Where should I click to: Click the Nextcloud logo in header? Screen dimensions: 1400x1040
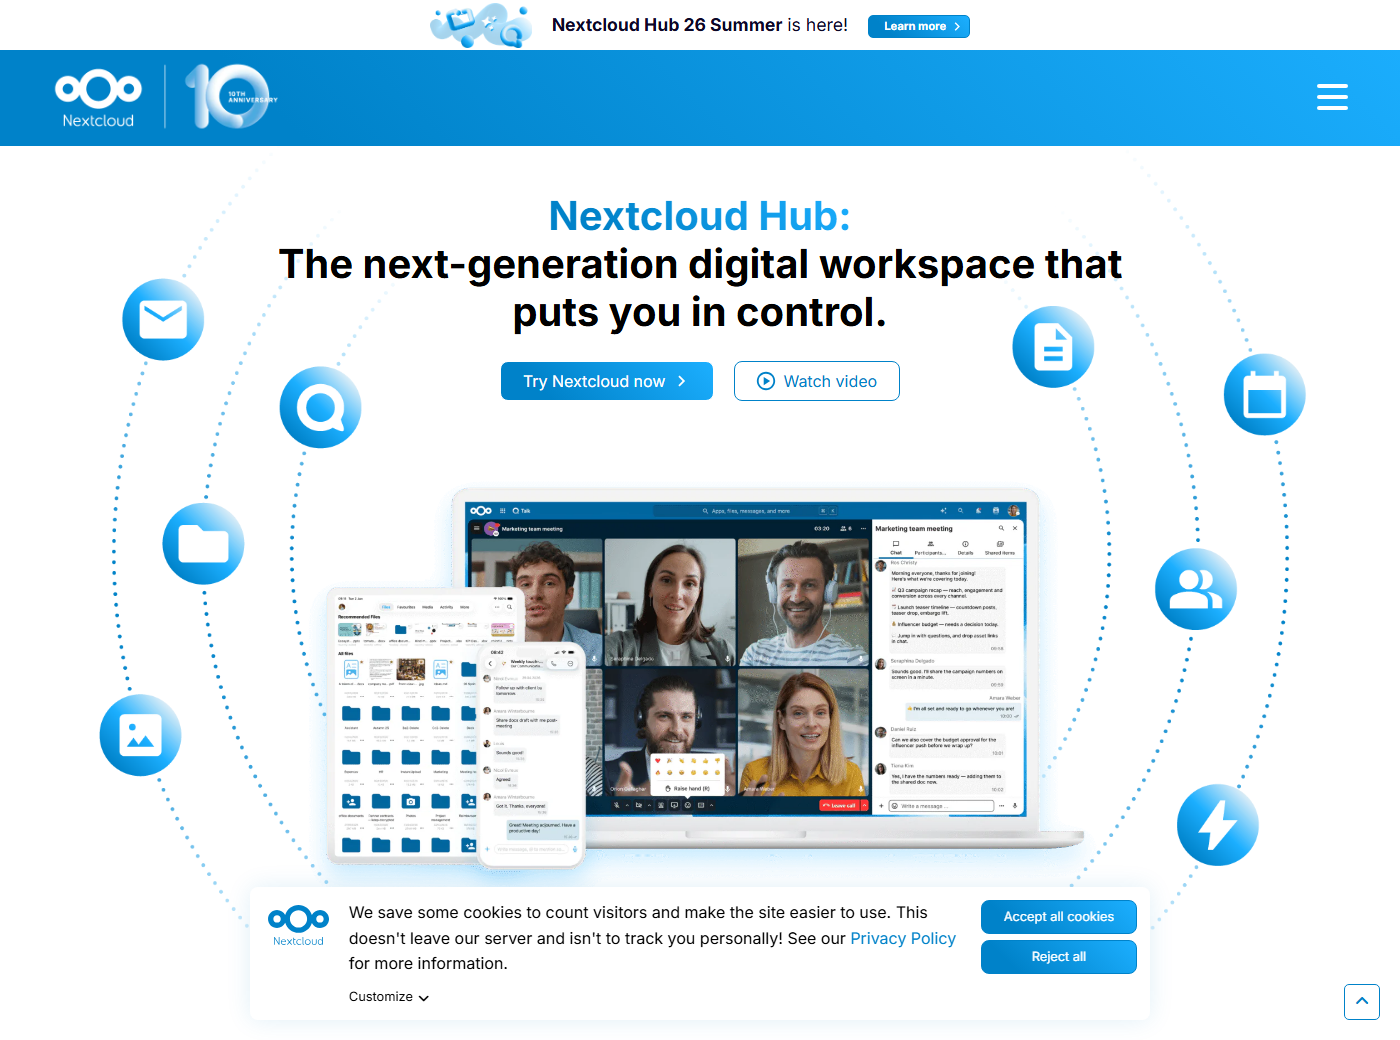[x=98, y=98]
